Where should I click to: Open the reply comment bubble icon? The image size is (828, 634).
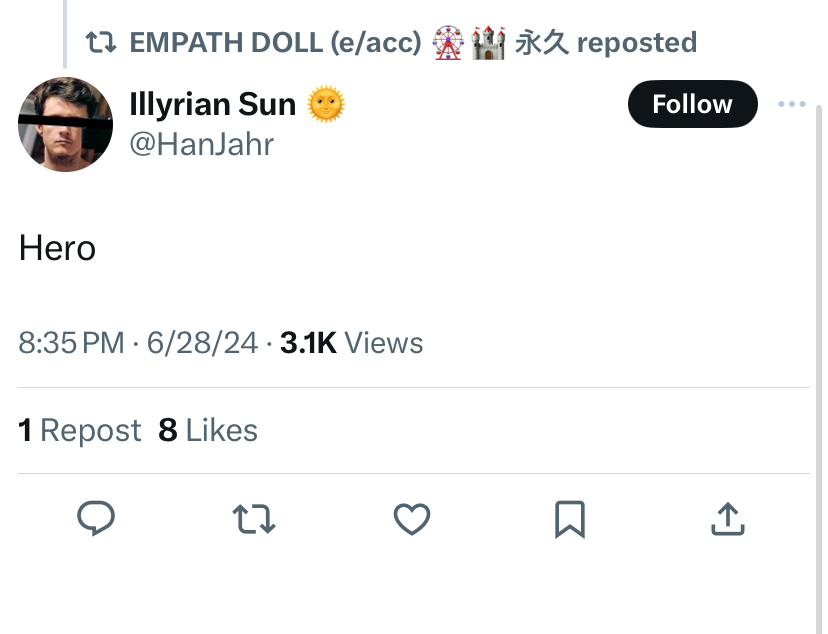tap(96, 518)
